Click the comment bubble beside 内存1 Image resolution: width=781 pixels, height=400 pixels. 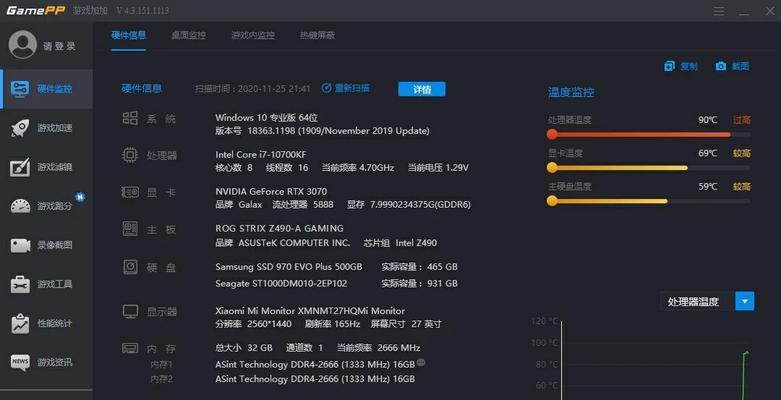tap(421, 363)
